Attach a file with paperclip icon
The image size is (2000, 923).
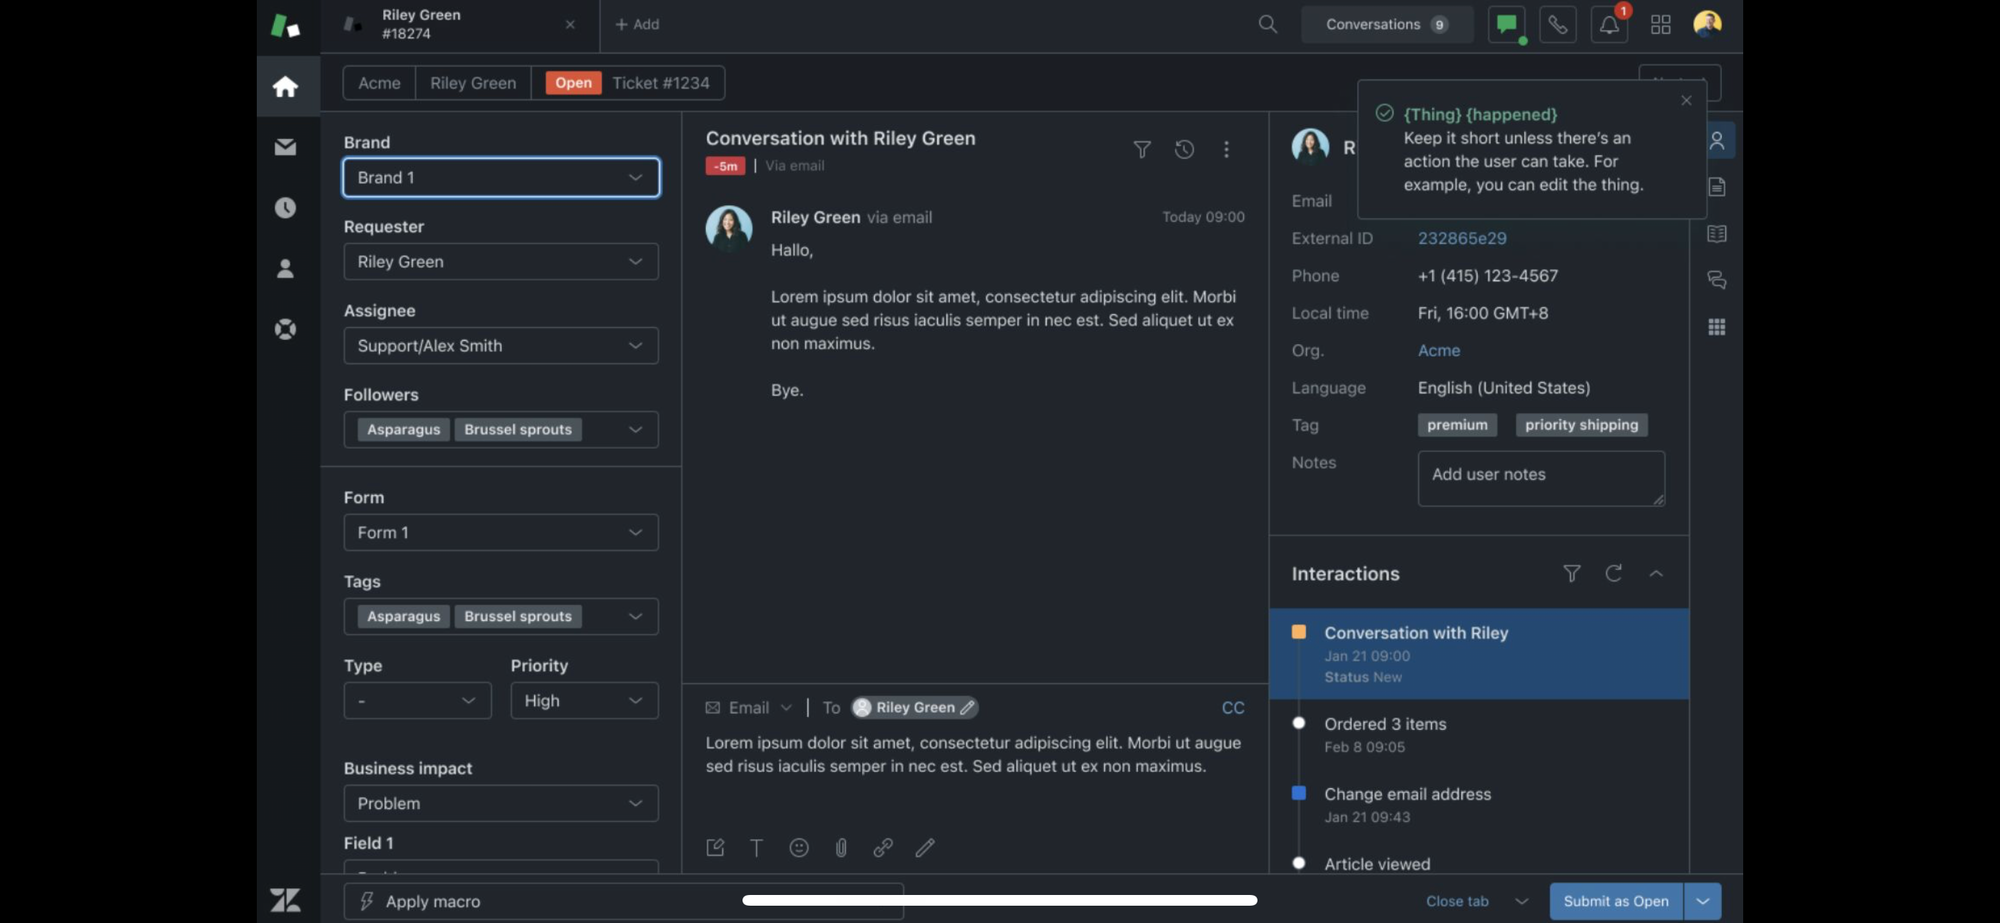coord(841,848)
